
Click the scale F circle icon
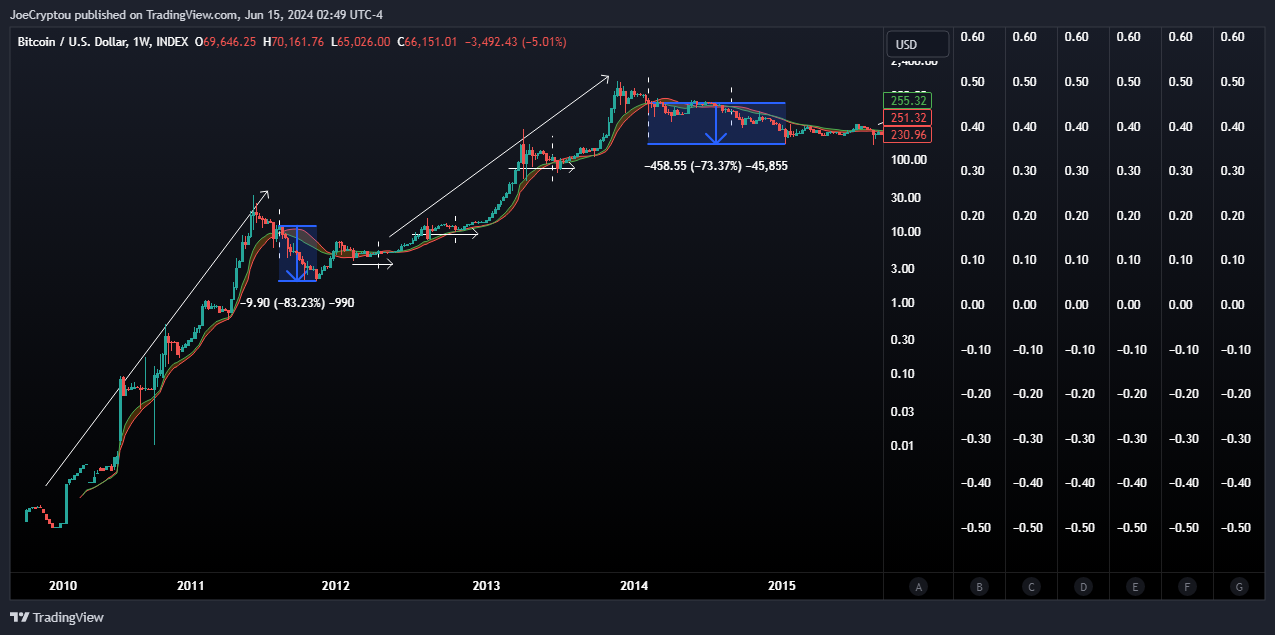[1187, 587]
